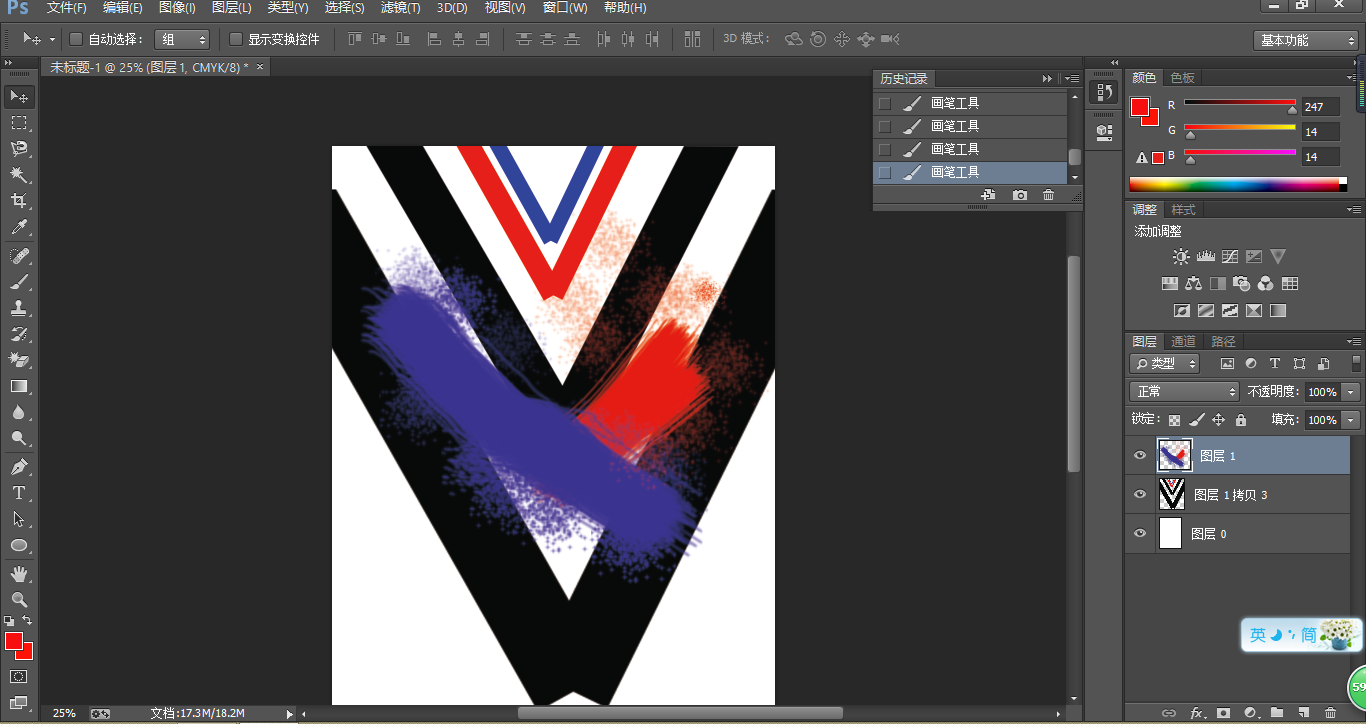Select the Magic Wand tool
1366x724 pixels.
[19, 175]
